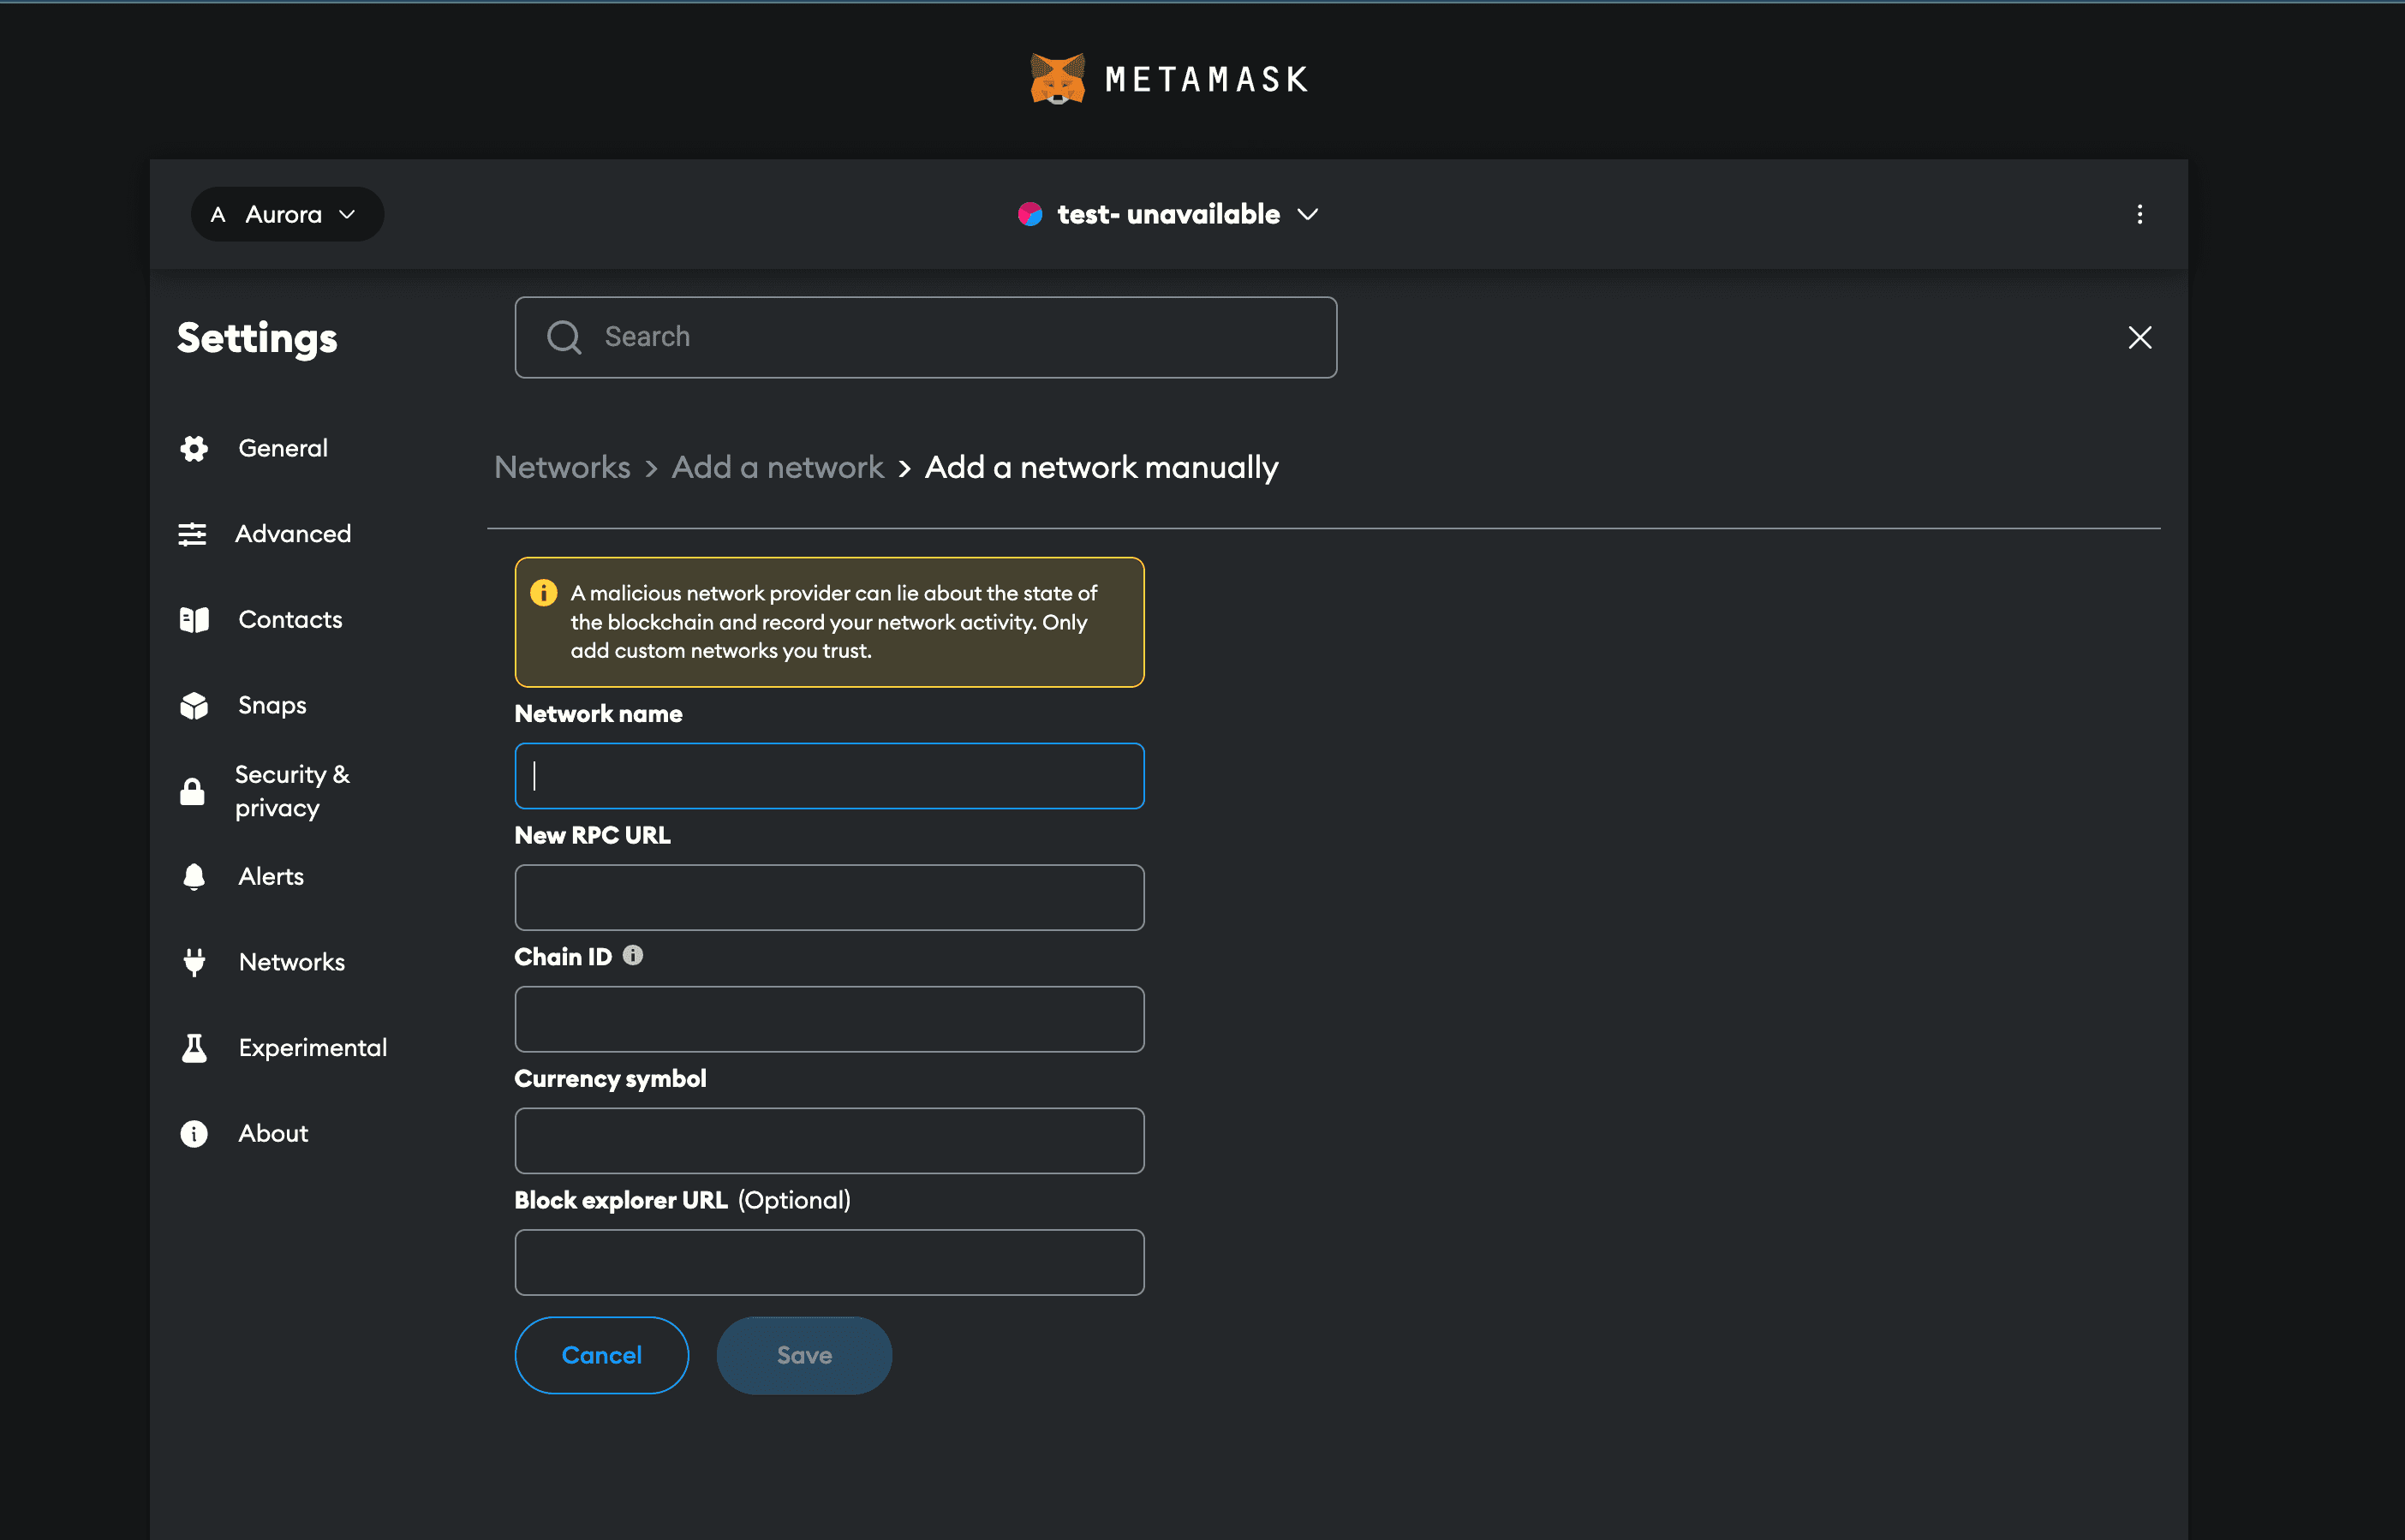The image size is (2405, 1540).
Task: Click the Security lock icon
Action: click(192, 791)
